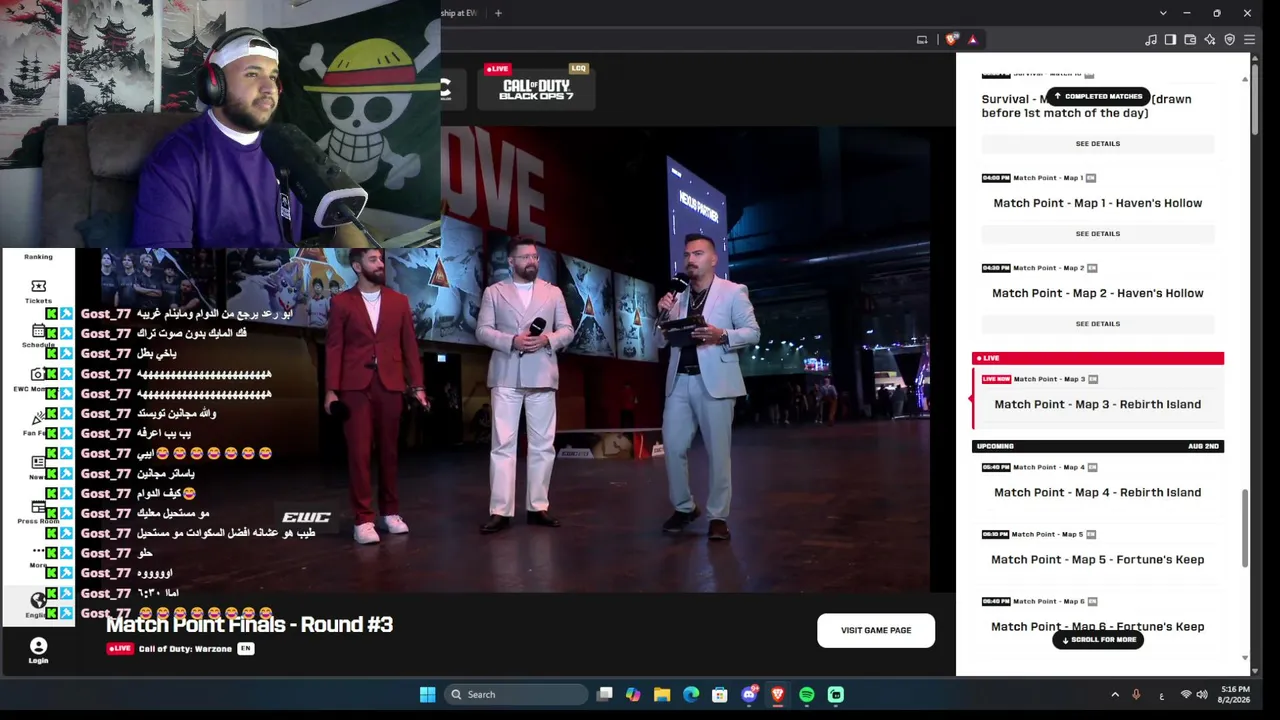Toggle the browser sidebar panel icon
1280x720 pixels.
tap(1170, 40)
